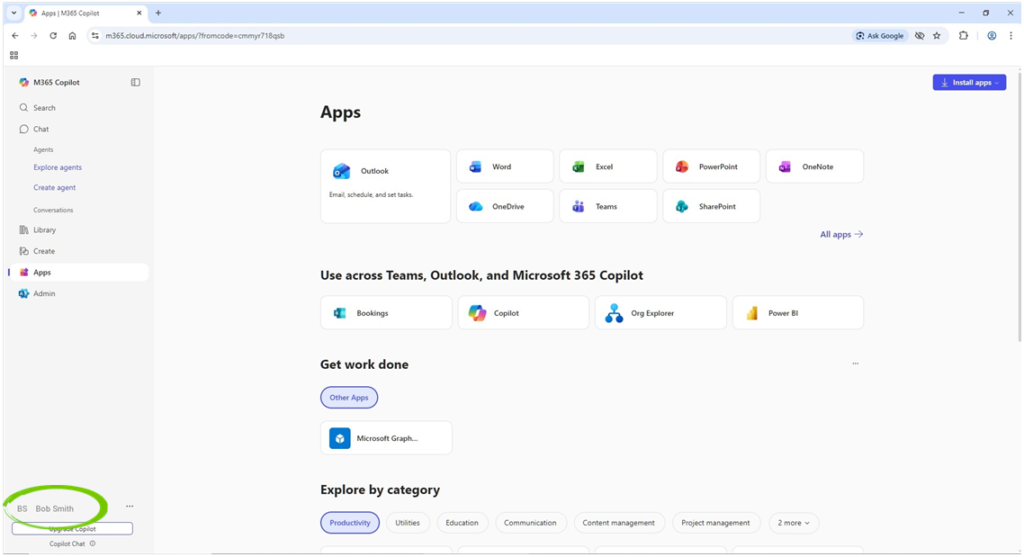
Task: Launch Teams from the apps grid
Action: (607, 206)
